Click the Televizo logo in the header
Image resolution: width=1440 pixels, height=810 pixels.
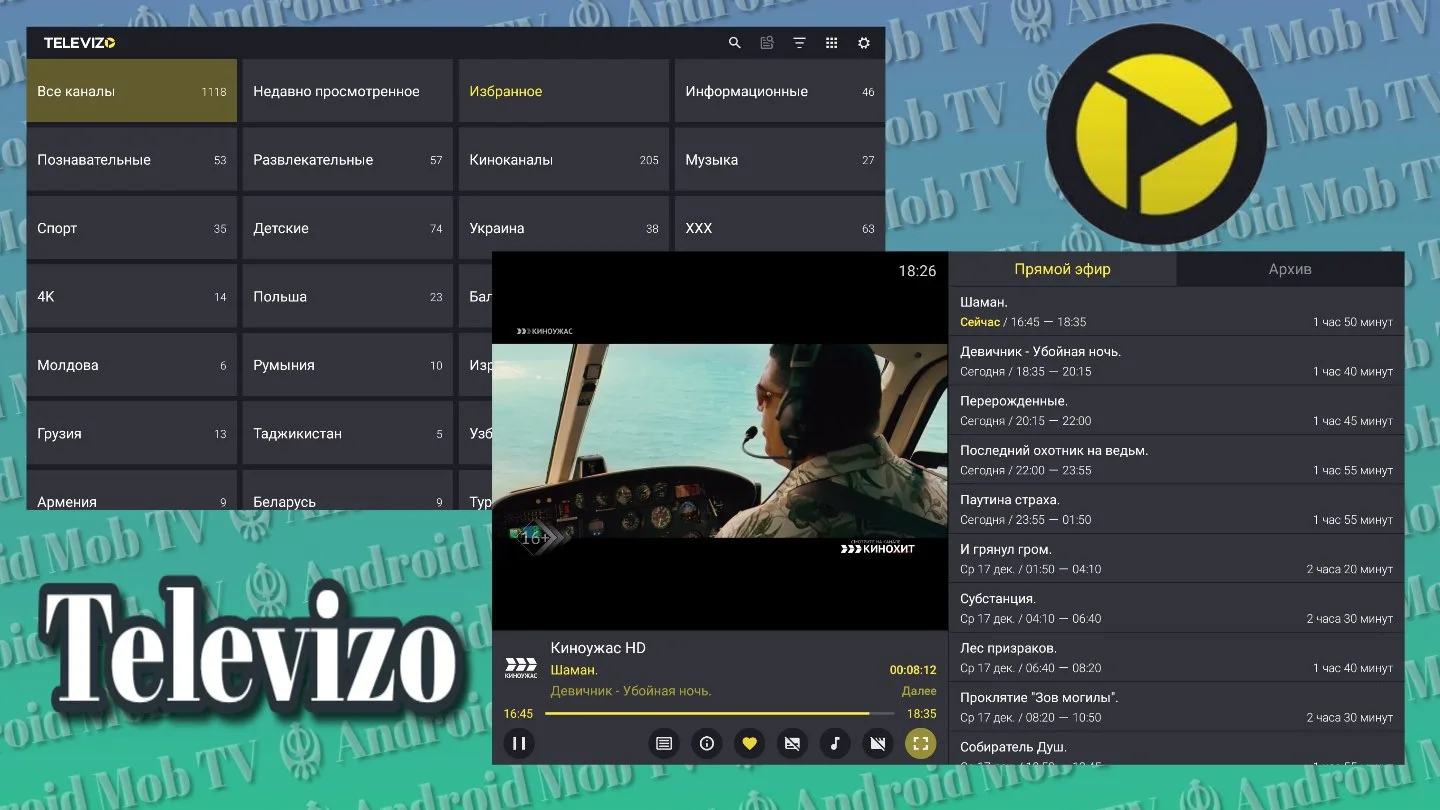80,43
